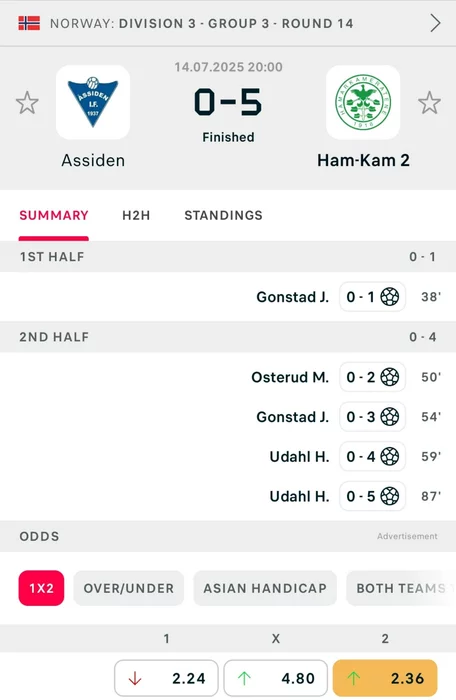Switch to the Standings tab
The width and height of the screenshot is (456, 700).
pos(223,216)
